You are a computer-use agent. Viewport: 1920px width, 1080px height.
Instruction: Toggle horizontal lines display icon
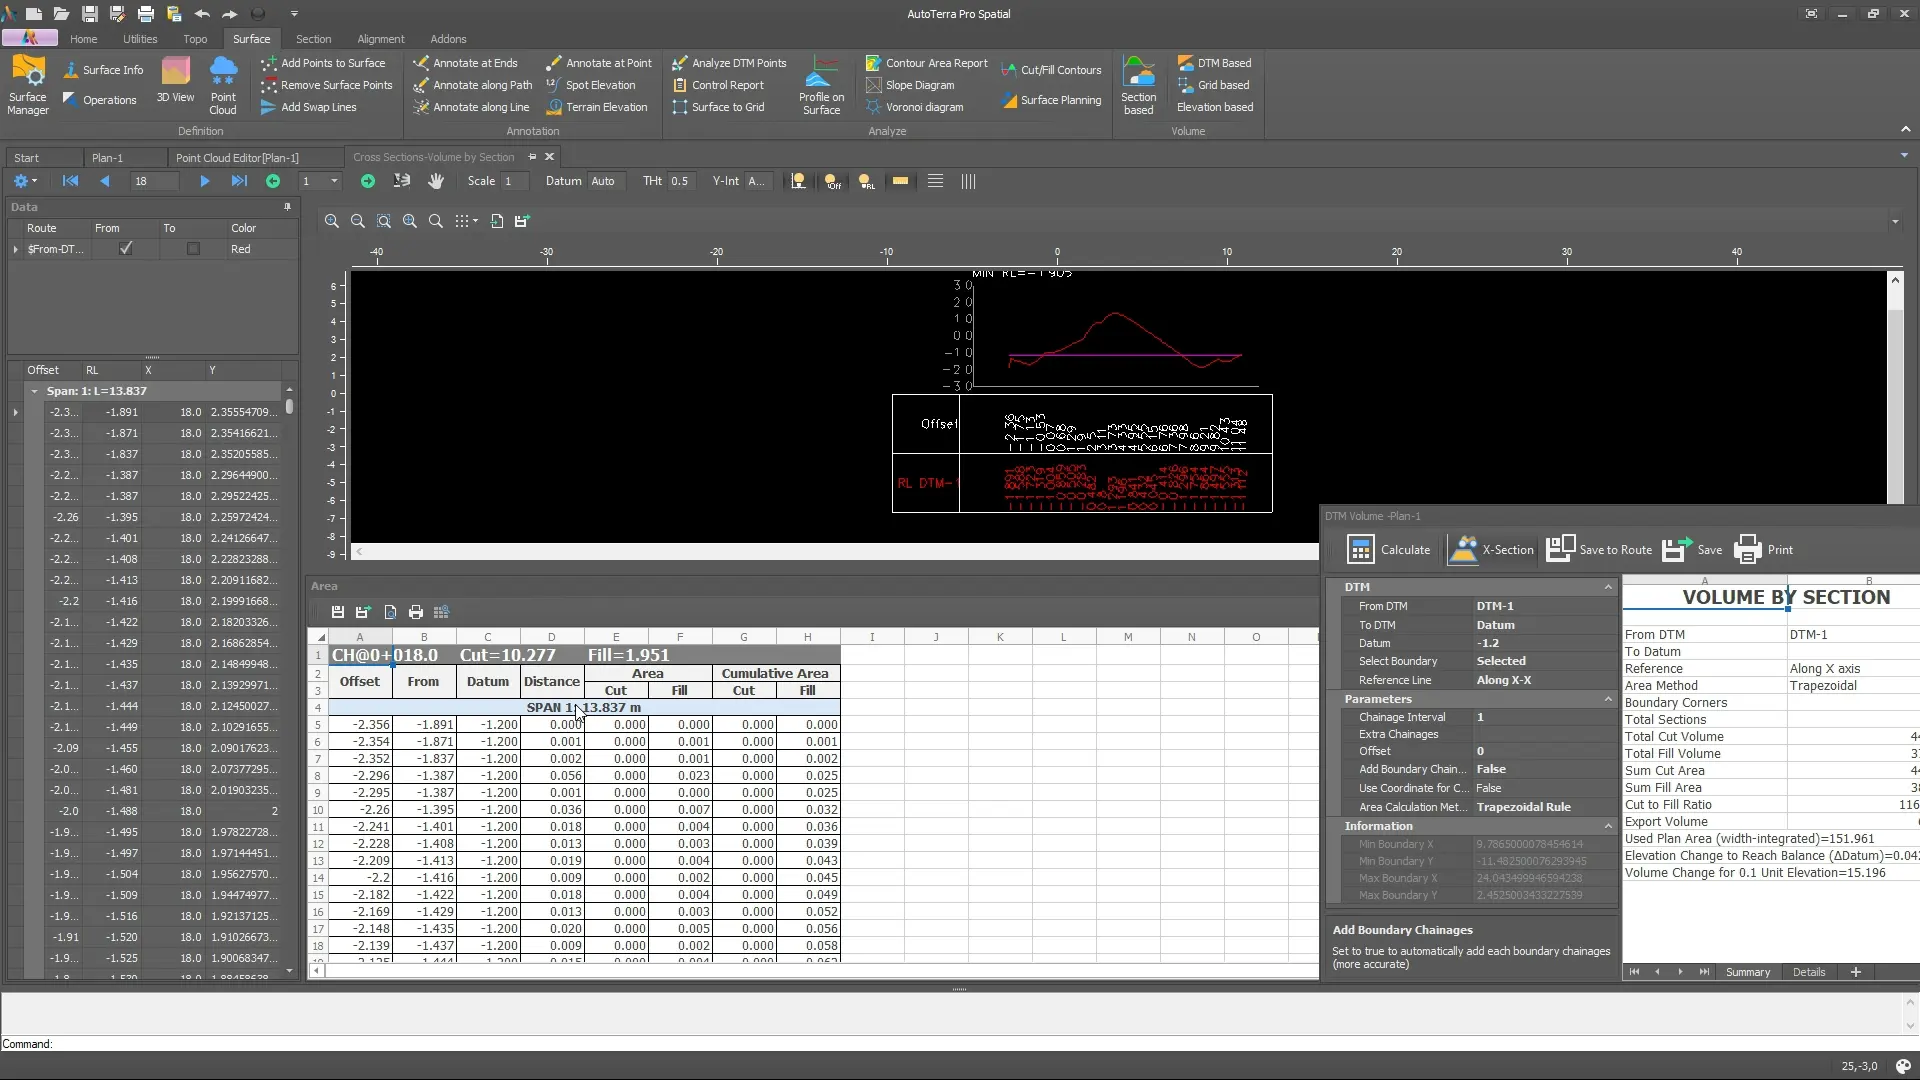click(935, 181)
